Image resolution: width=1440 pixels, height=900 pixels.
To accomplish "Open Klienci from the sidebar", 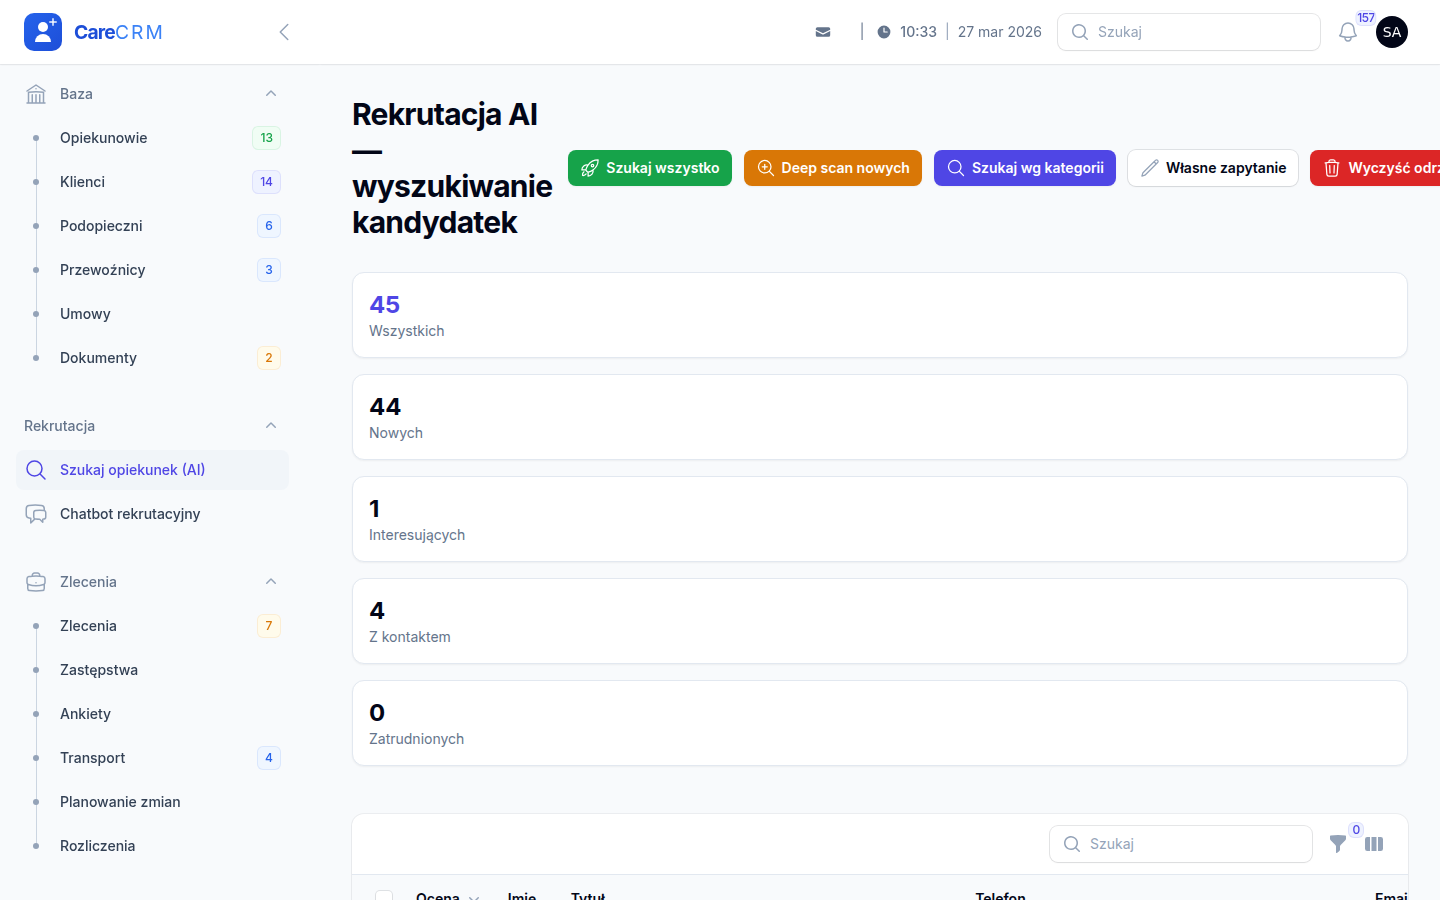I will click(x=82, y=181).
